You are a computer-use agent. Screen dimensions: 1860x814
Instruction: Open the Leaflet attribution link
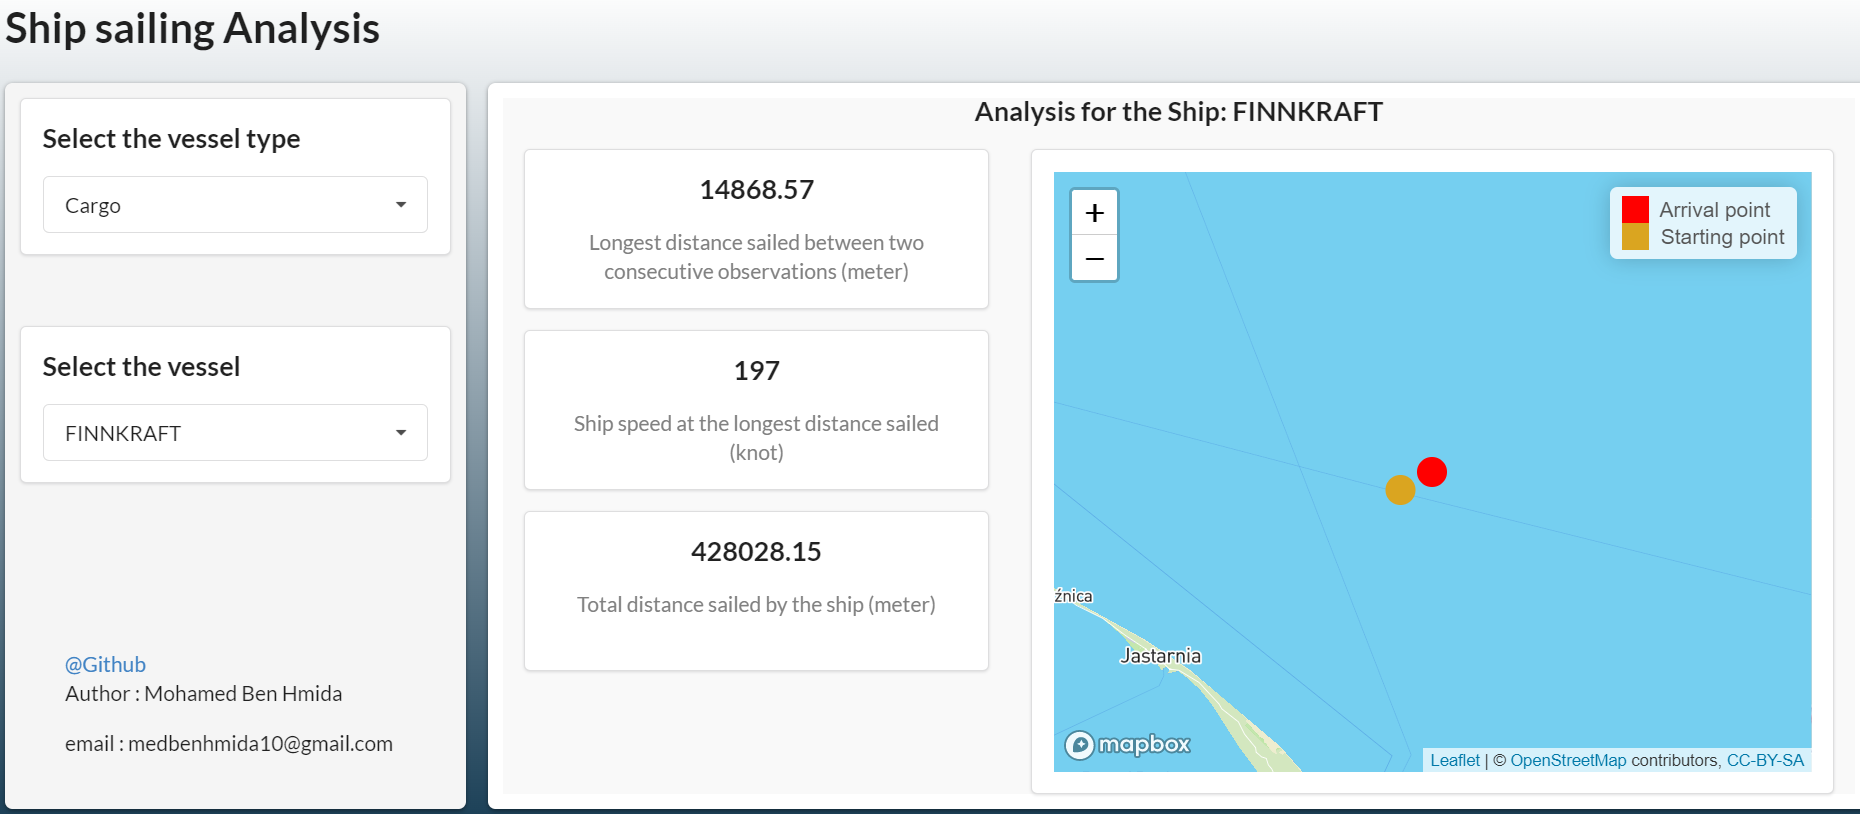tap(1455, 760)
